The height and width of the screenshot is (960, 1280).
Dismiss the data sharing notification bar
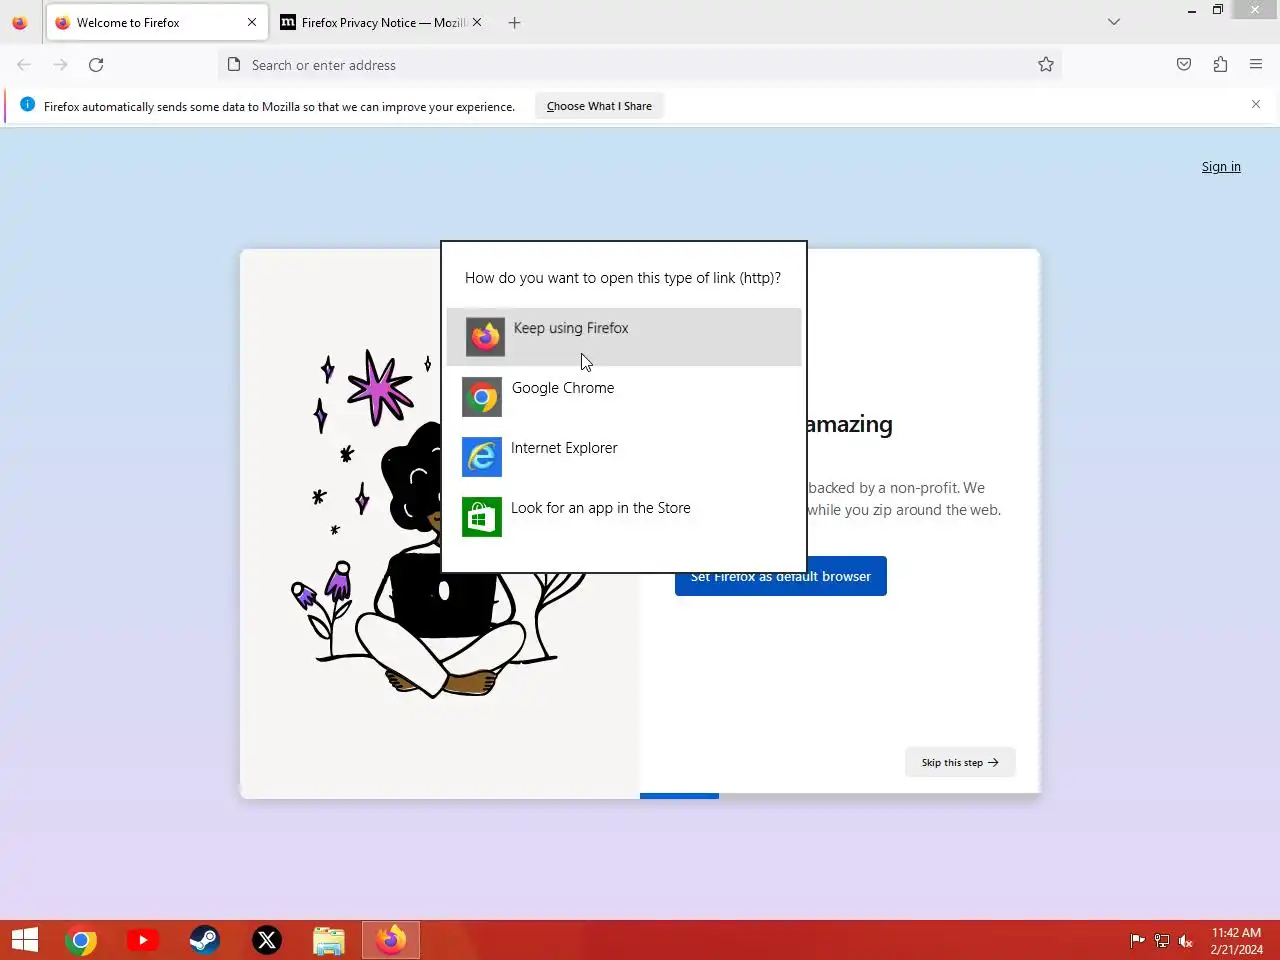[x=1256, y=104]
